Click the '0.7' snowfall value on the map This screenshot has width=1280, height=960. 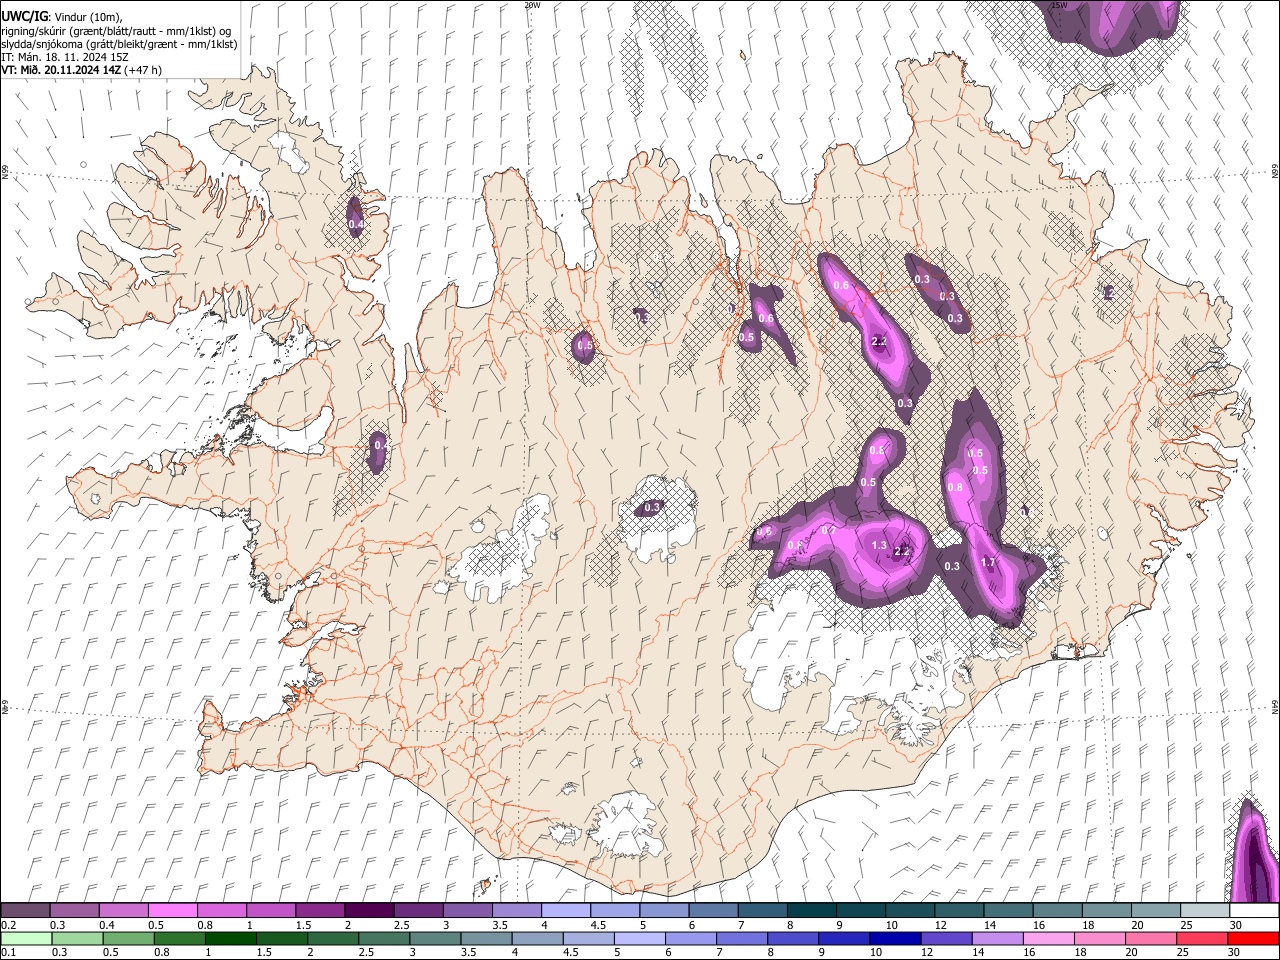(827, 530)
